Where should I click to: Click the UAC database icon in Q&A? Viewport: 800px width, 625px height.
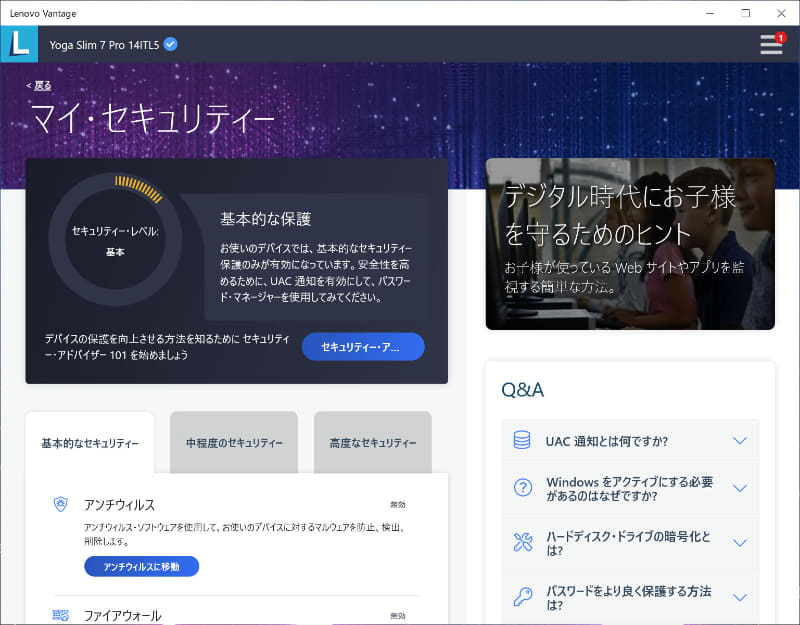[522, 440]
